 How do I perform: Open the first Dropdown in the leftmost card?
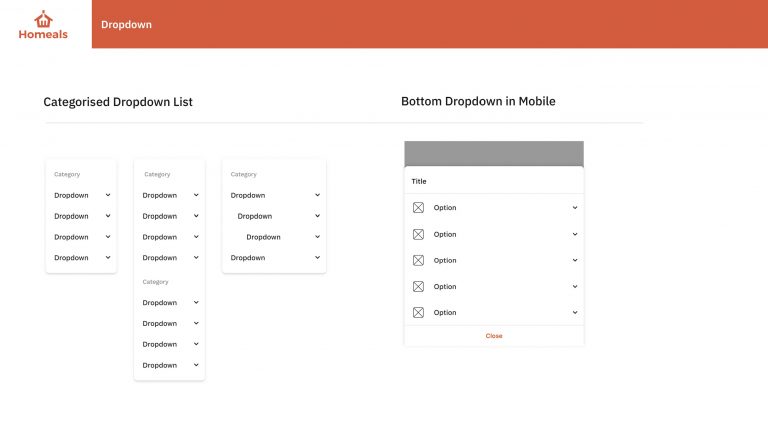coord(82,195)
